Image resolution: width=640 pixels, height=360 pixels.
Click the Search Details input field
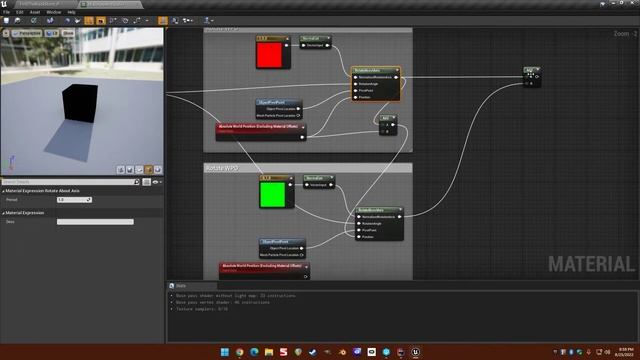(68, 182)
